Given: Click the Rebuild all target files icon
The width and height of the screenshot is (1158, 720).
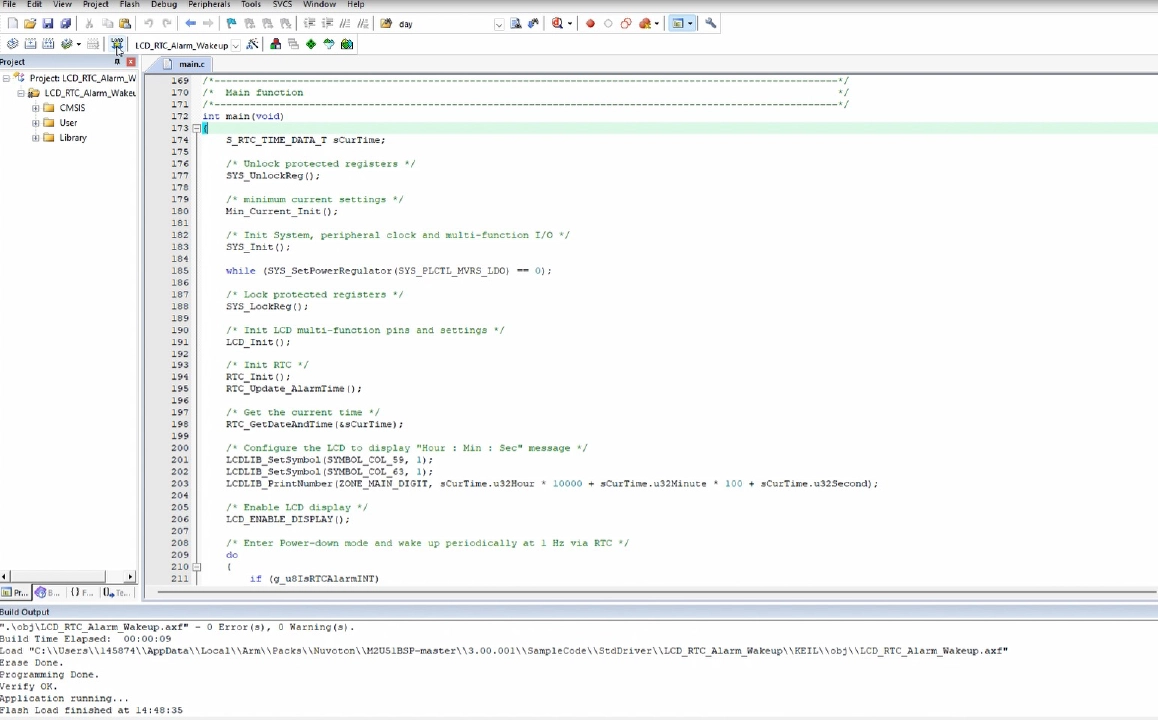Looking at the screenshot, I should click(x=48, y=44).
